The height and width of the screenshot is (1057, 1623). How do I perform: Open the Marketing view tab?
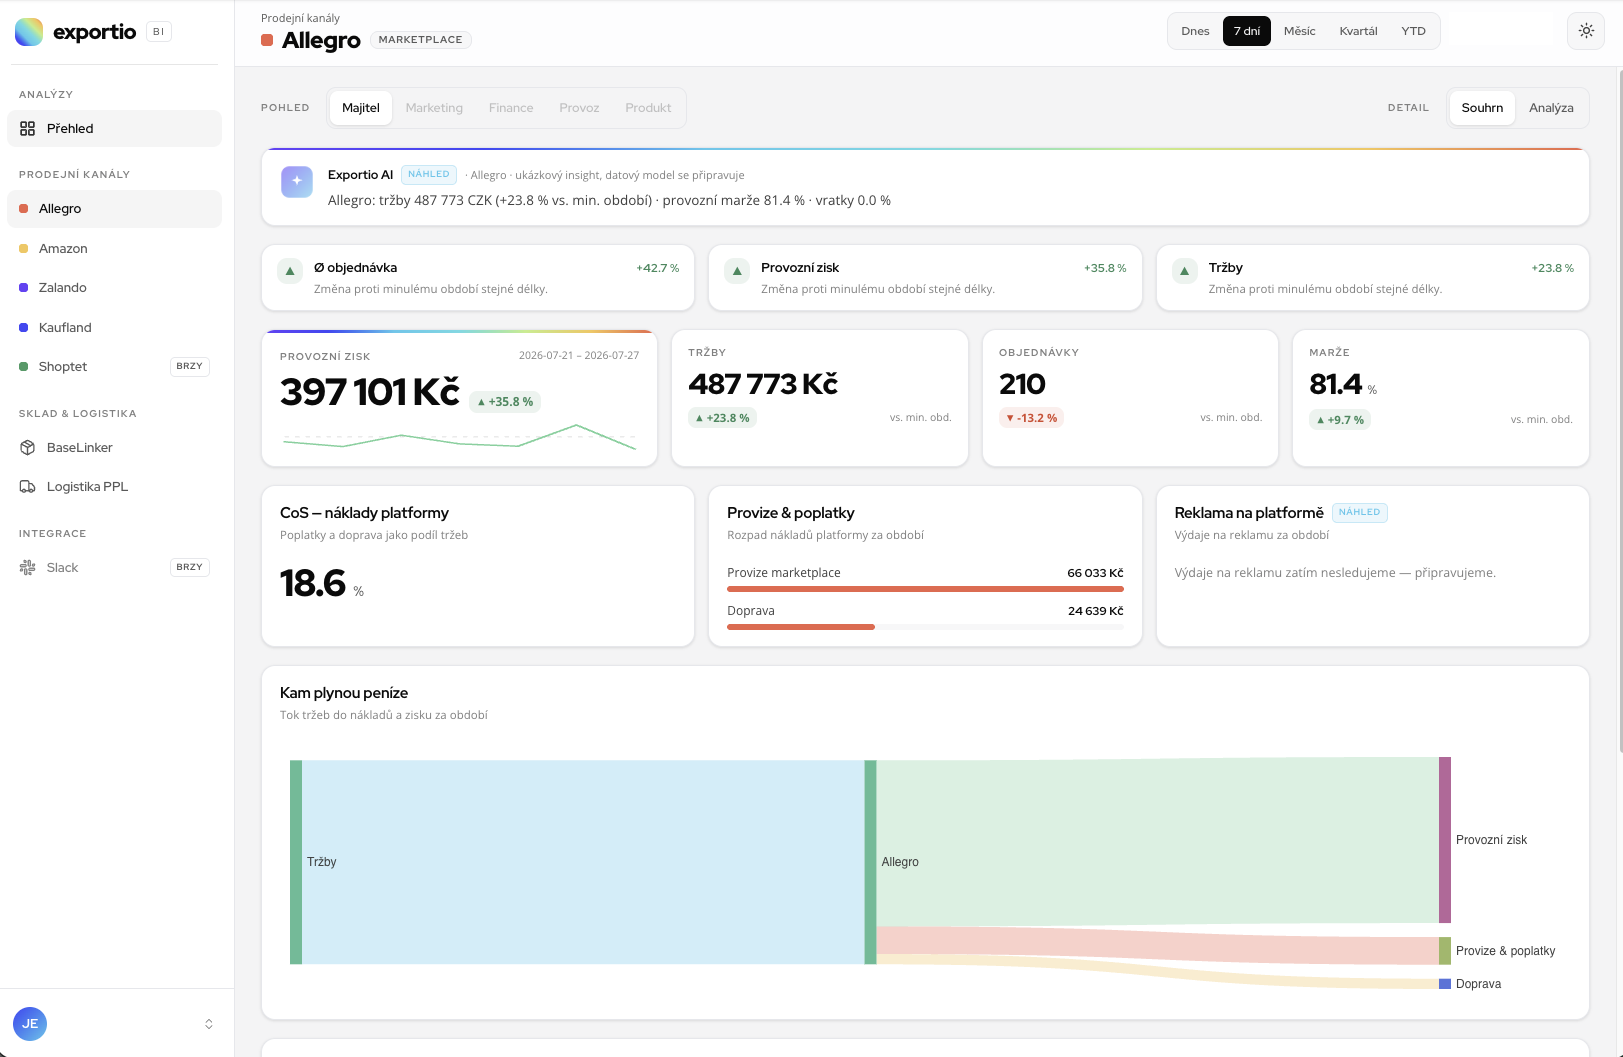(x=434, y=108)
